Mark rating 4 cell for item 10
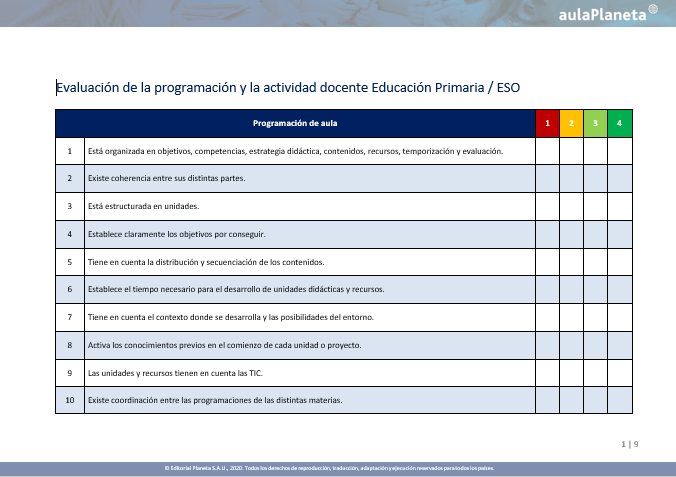The image size is (676, 477). point(620,400)
